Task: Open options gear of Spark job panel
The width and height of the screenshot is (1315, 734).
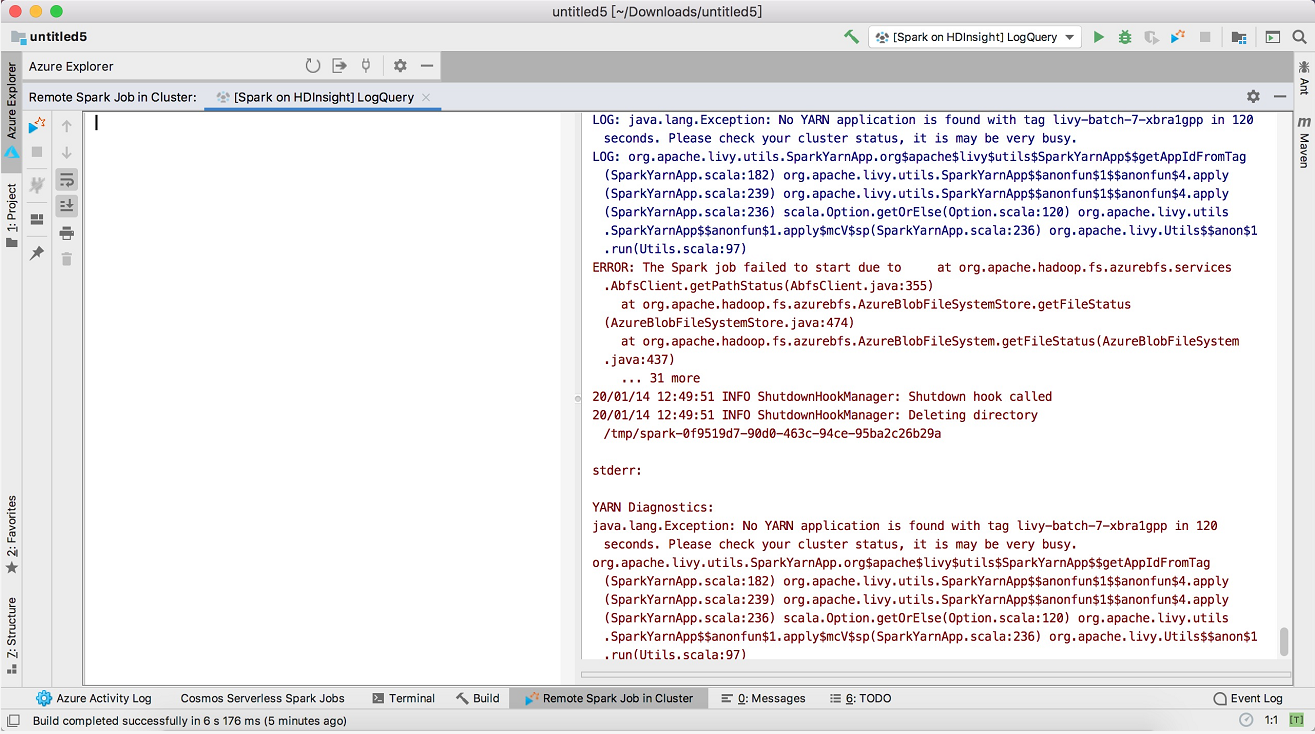Action: 1254,97
